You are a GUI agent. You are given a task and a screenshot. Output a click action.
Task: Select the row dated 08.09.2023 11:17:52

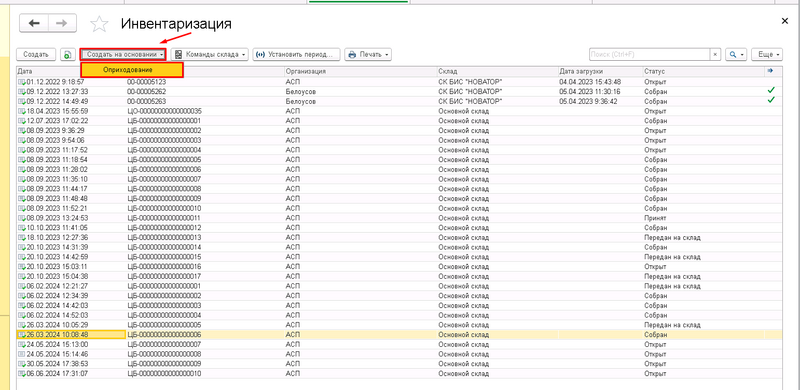click(x=399, y=150)
